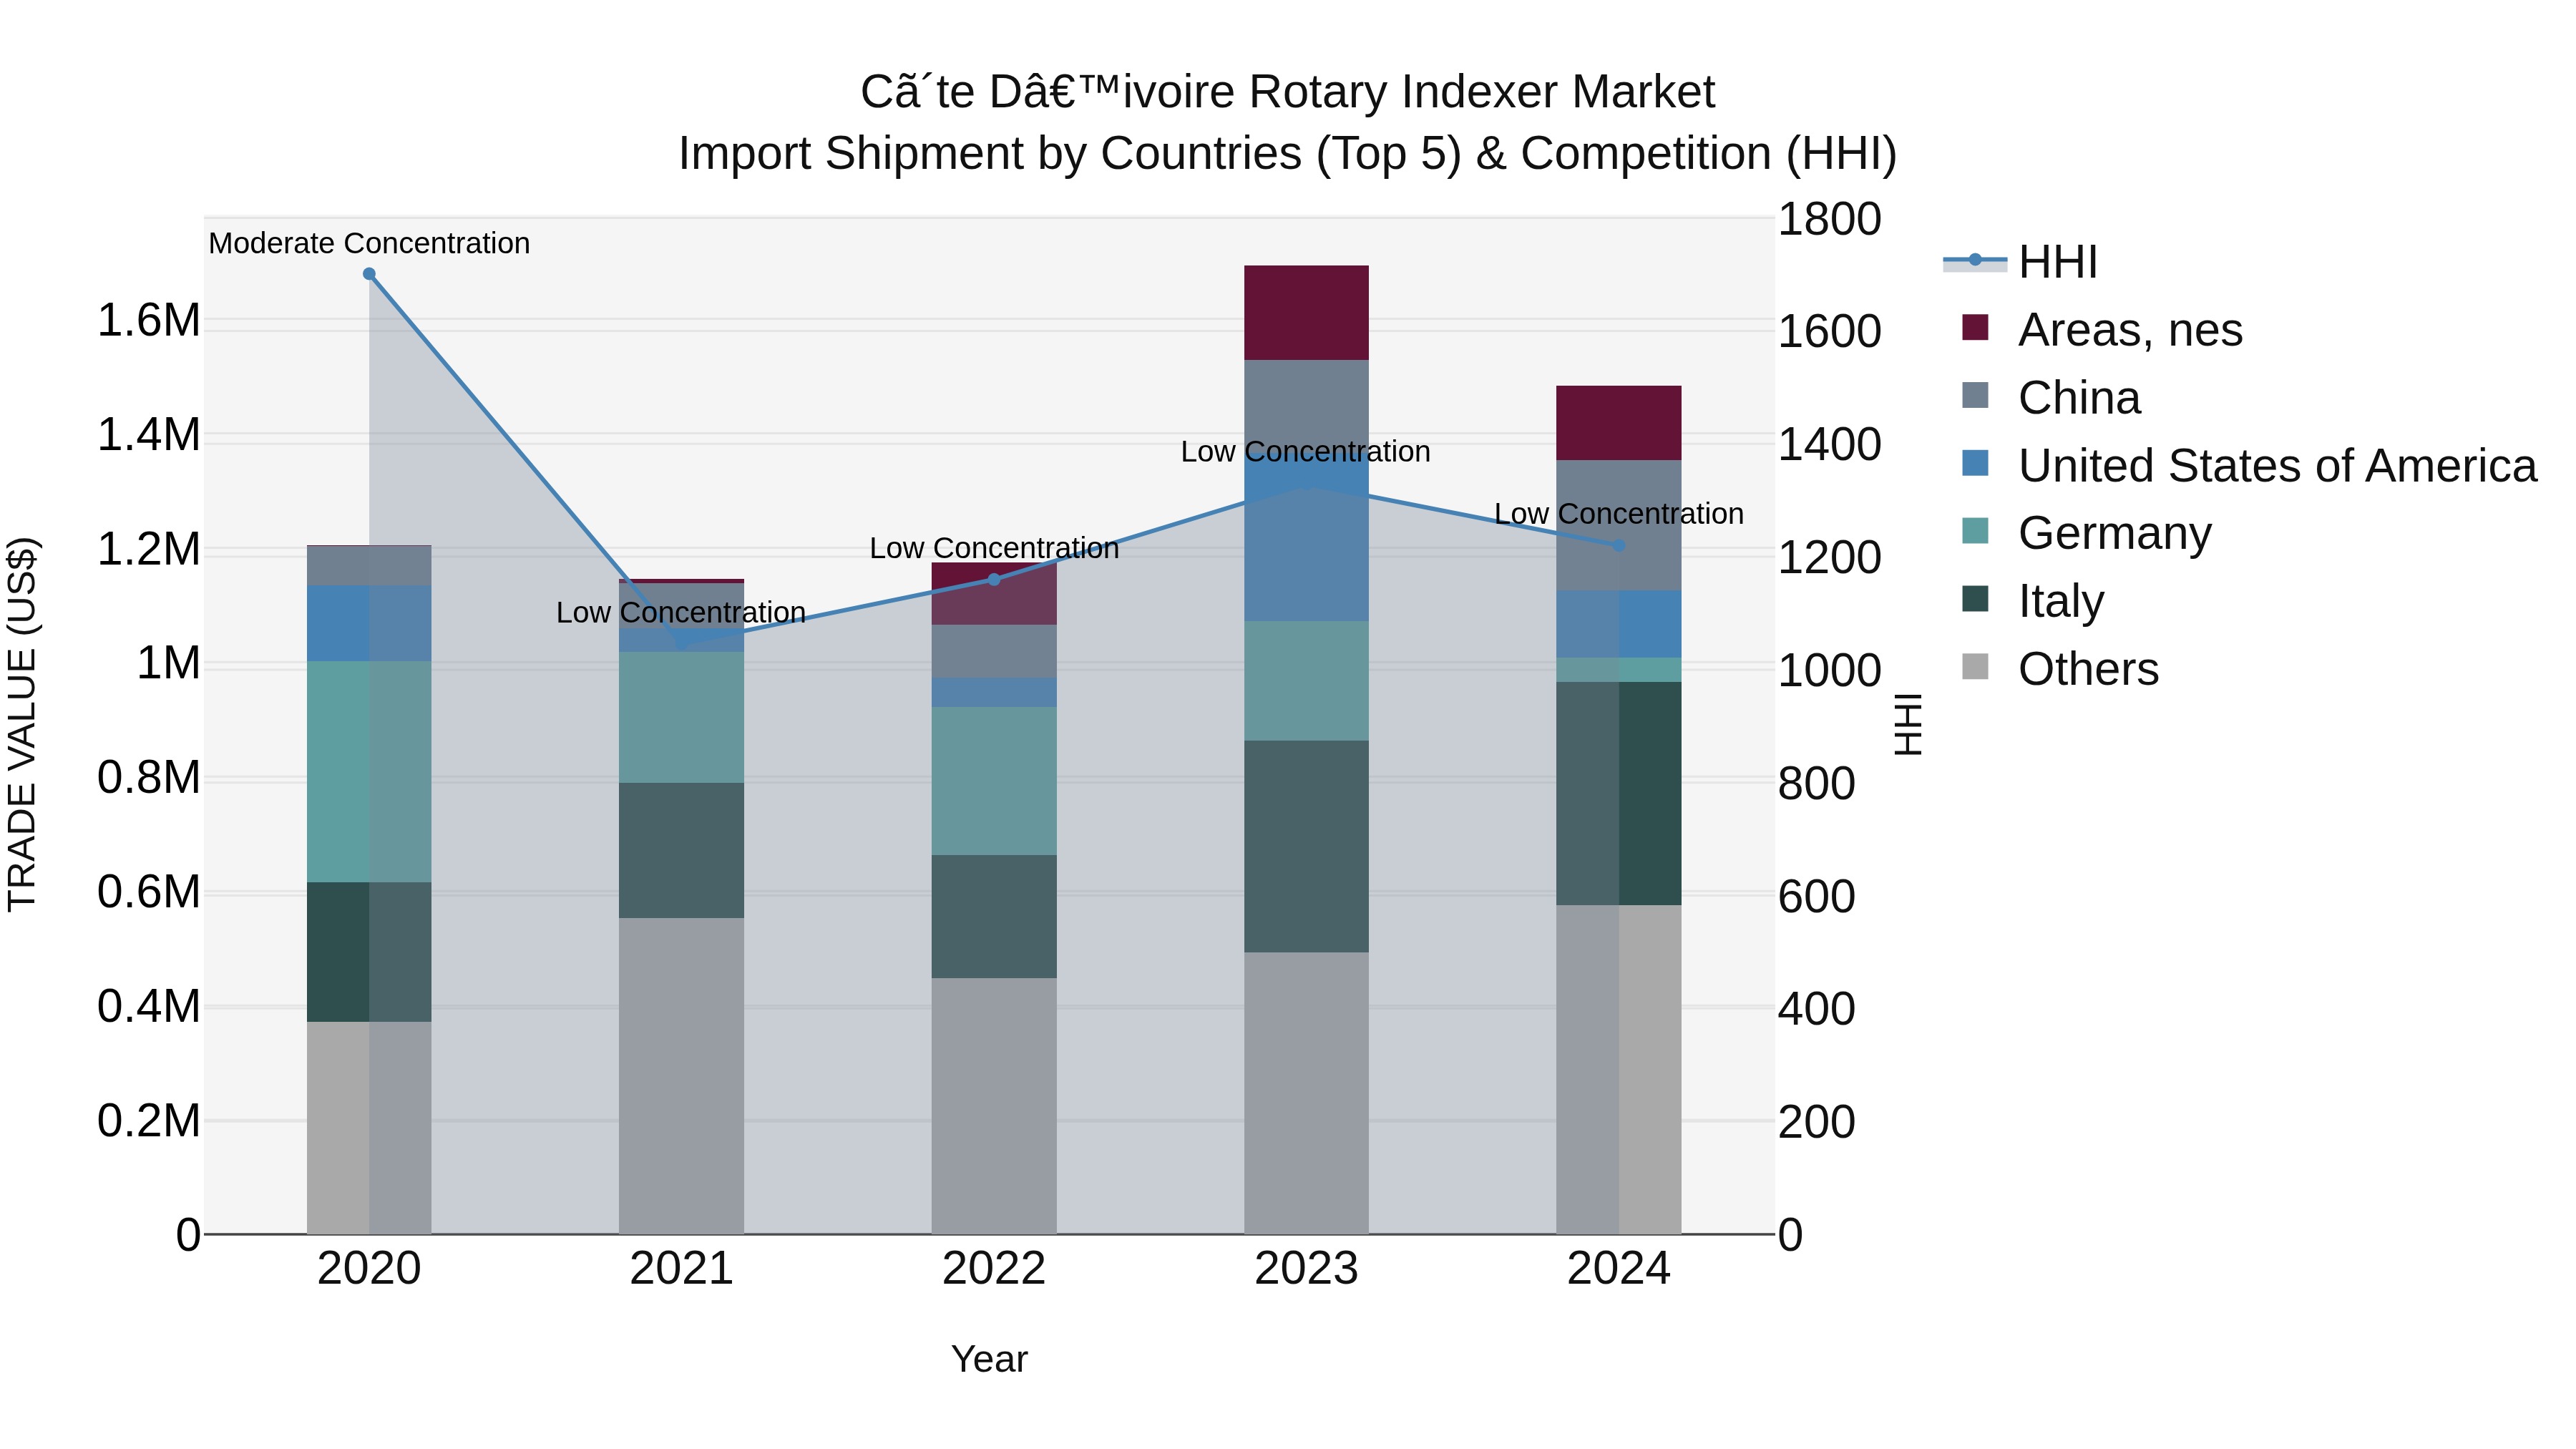Click the 2024 China bar segment
The image size is (2576, 1449).
tap(1619, 525)
